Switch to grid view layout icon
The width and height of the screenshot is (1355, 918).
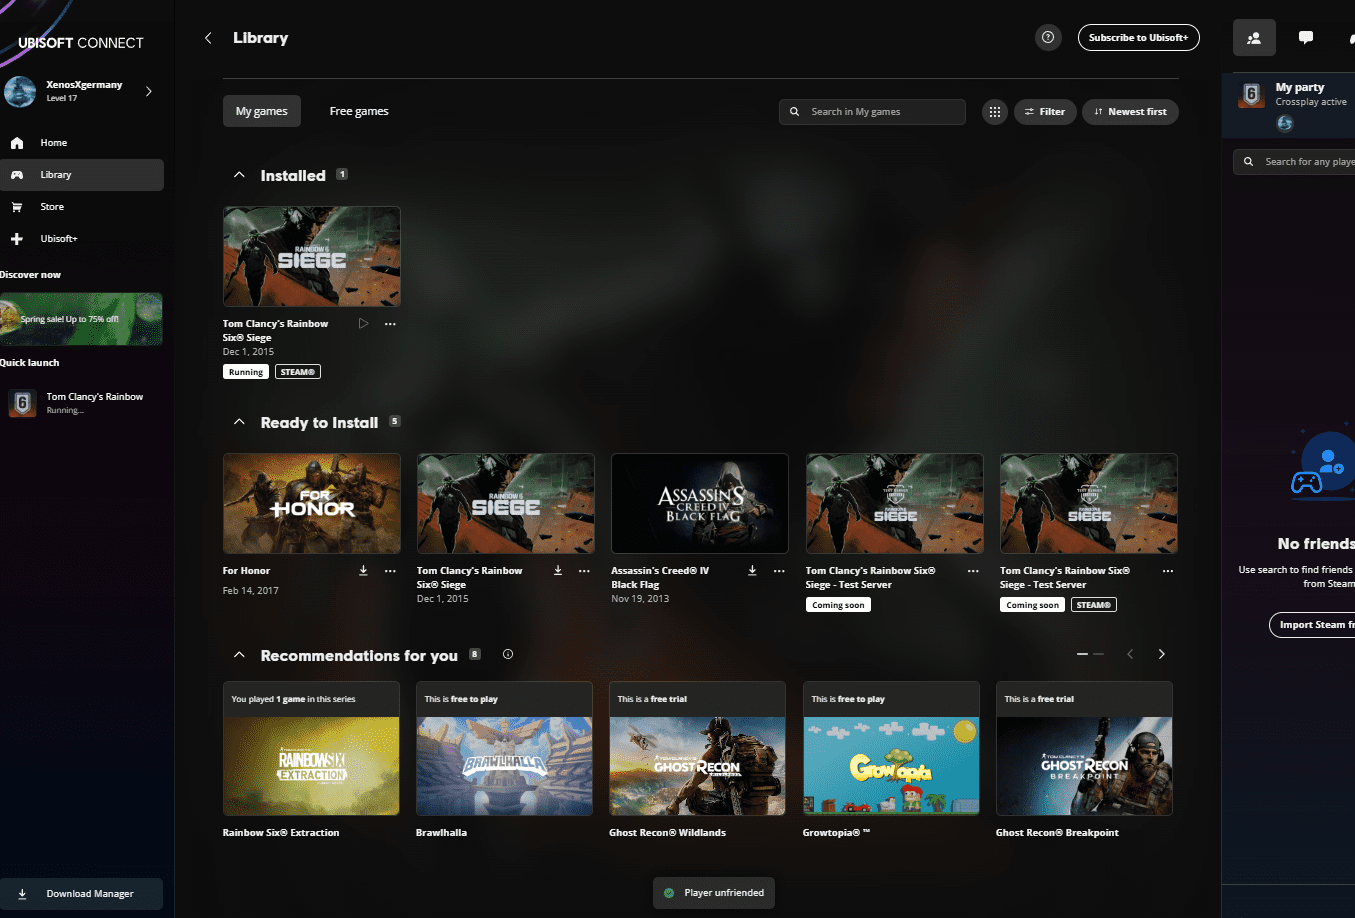(x=994, y=112)
